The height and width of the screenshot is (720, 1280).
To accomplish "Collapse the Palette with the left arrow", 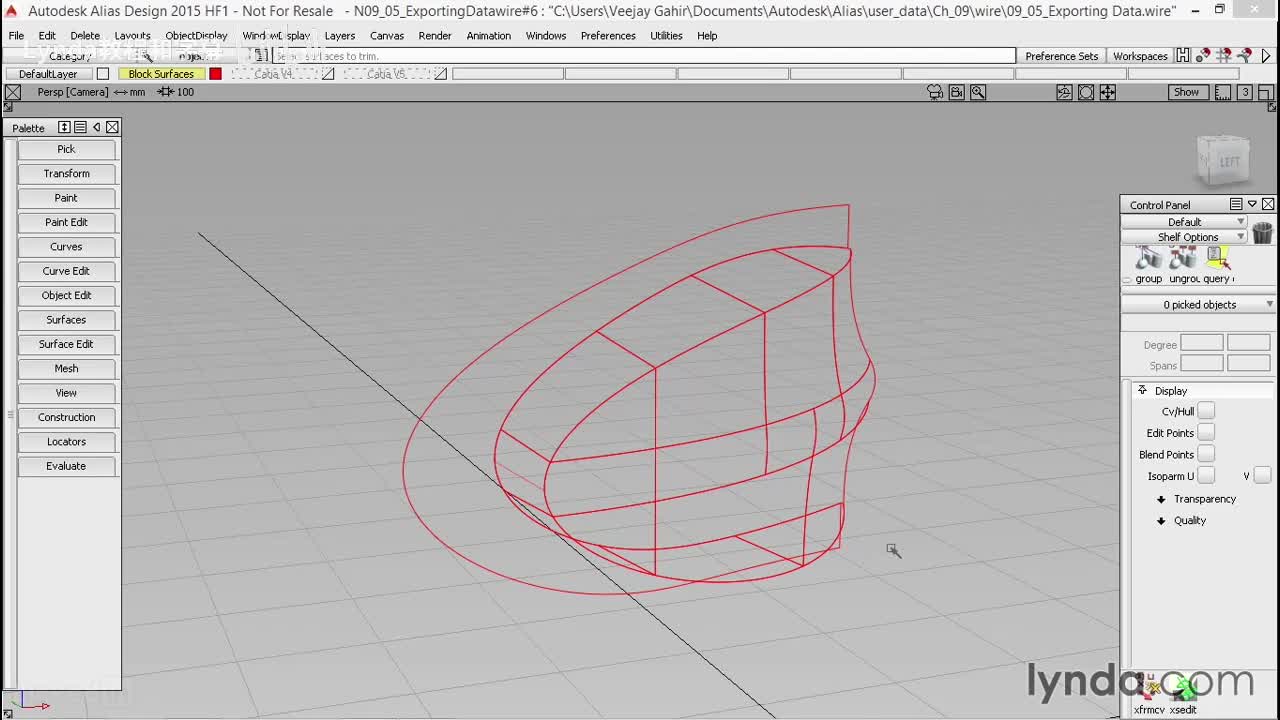I will click(x=96, y=127).
